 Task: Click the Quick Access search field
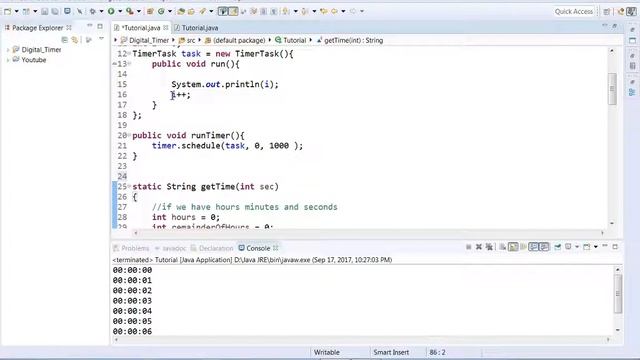(x=573, y=11)
